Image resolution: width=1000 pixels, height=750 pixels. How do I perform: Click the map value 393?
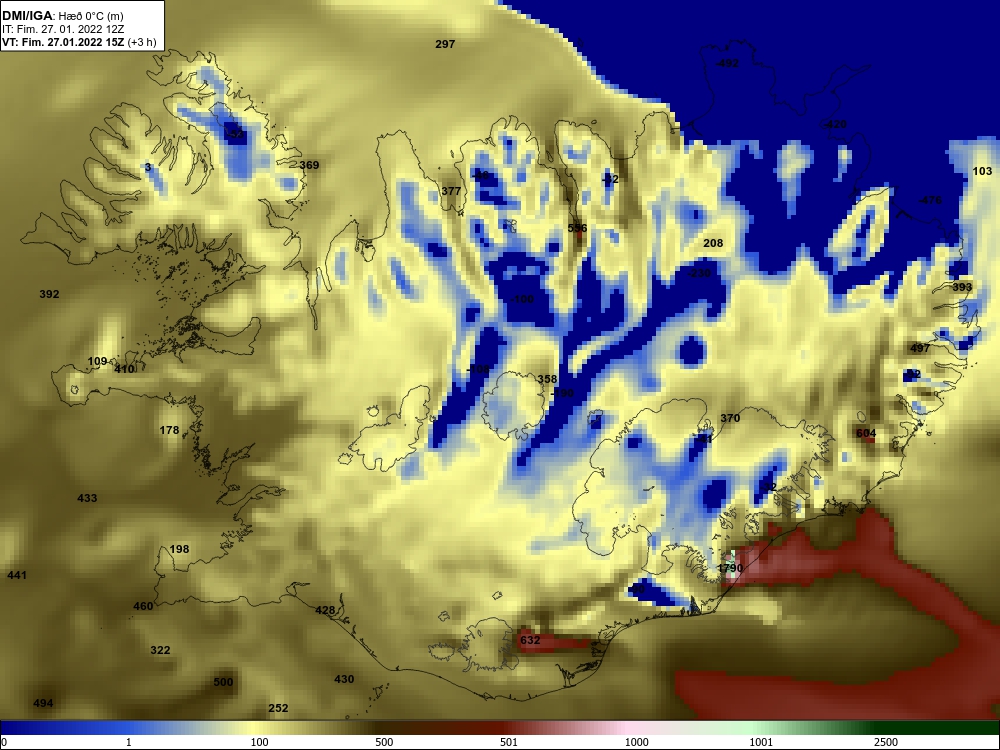pos(962,287)
